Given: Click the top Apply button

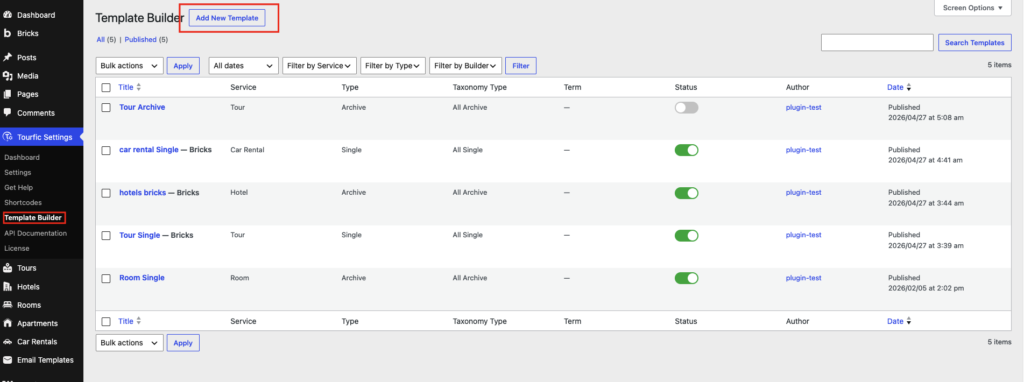Looking at the screenshot, I should (x=183, y=65).
